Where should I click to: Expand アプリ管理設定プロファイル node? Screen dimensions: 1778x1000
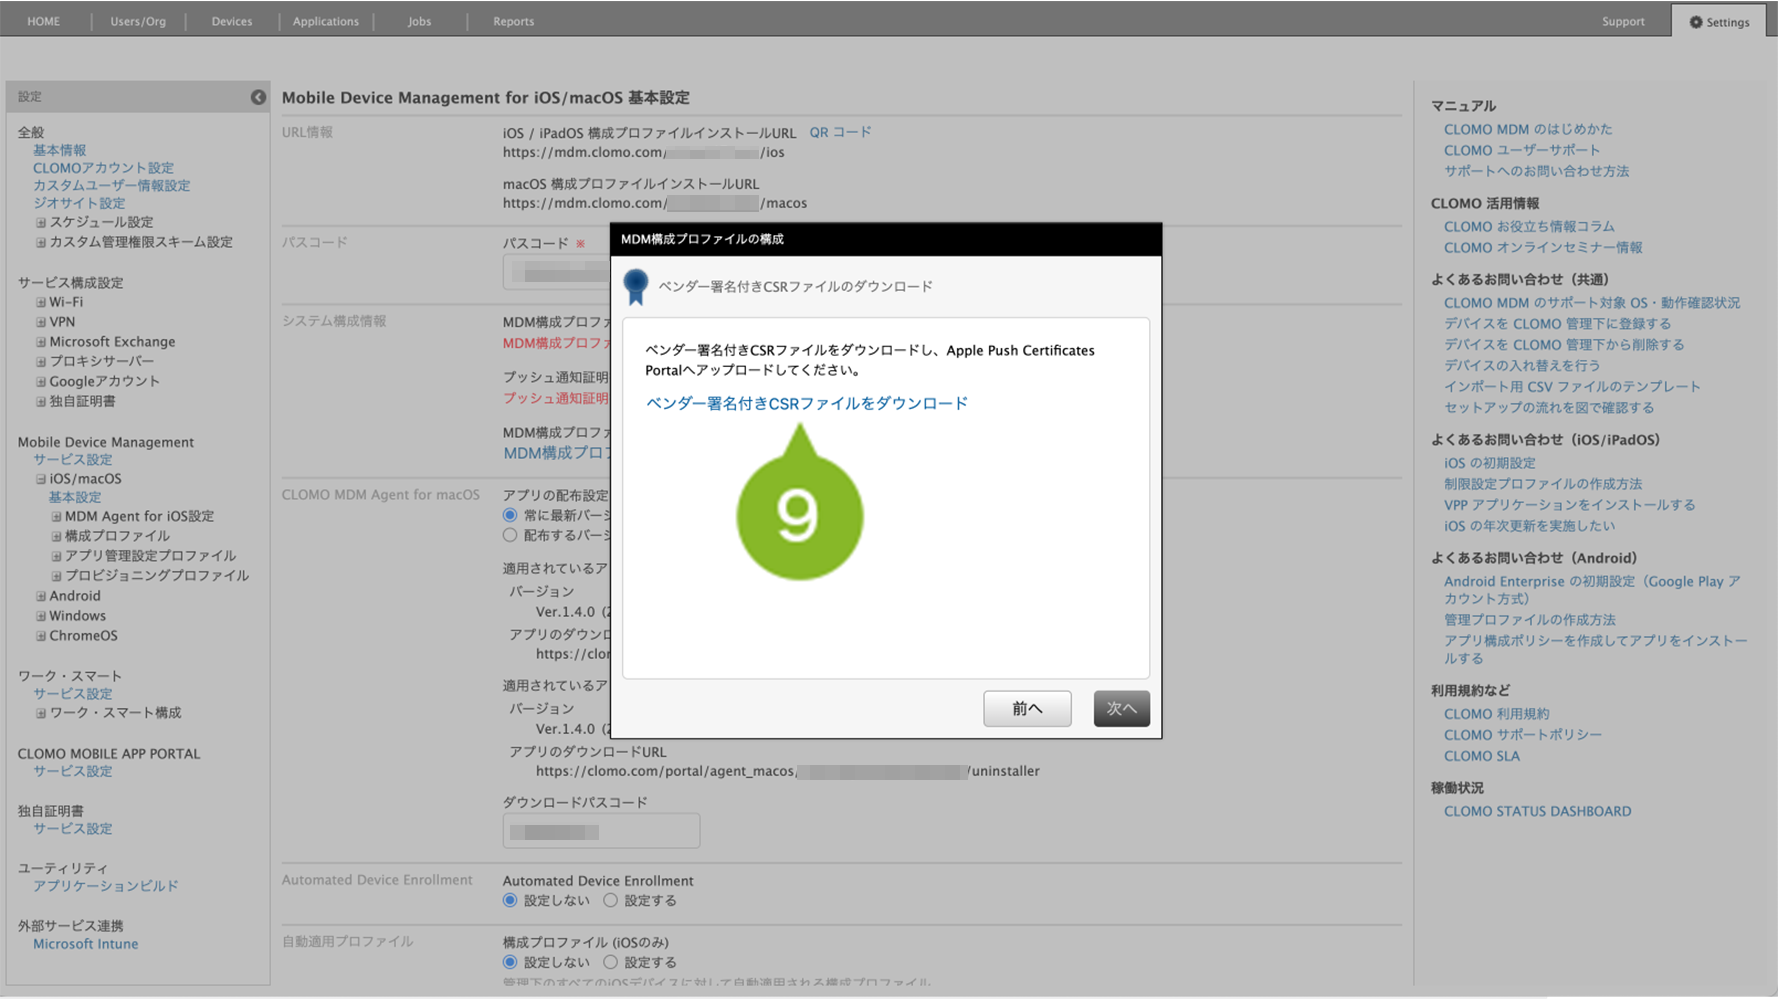(x=56, y=556)
